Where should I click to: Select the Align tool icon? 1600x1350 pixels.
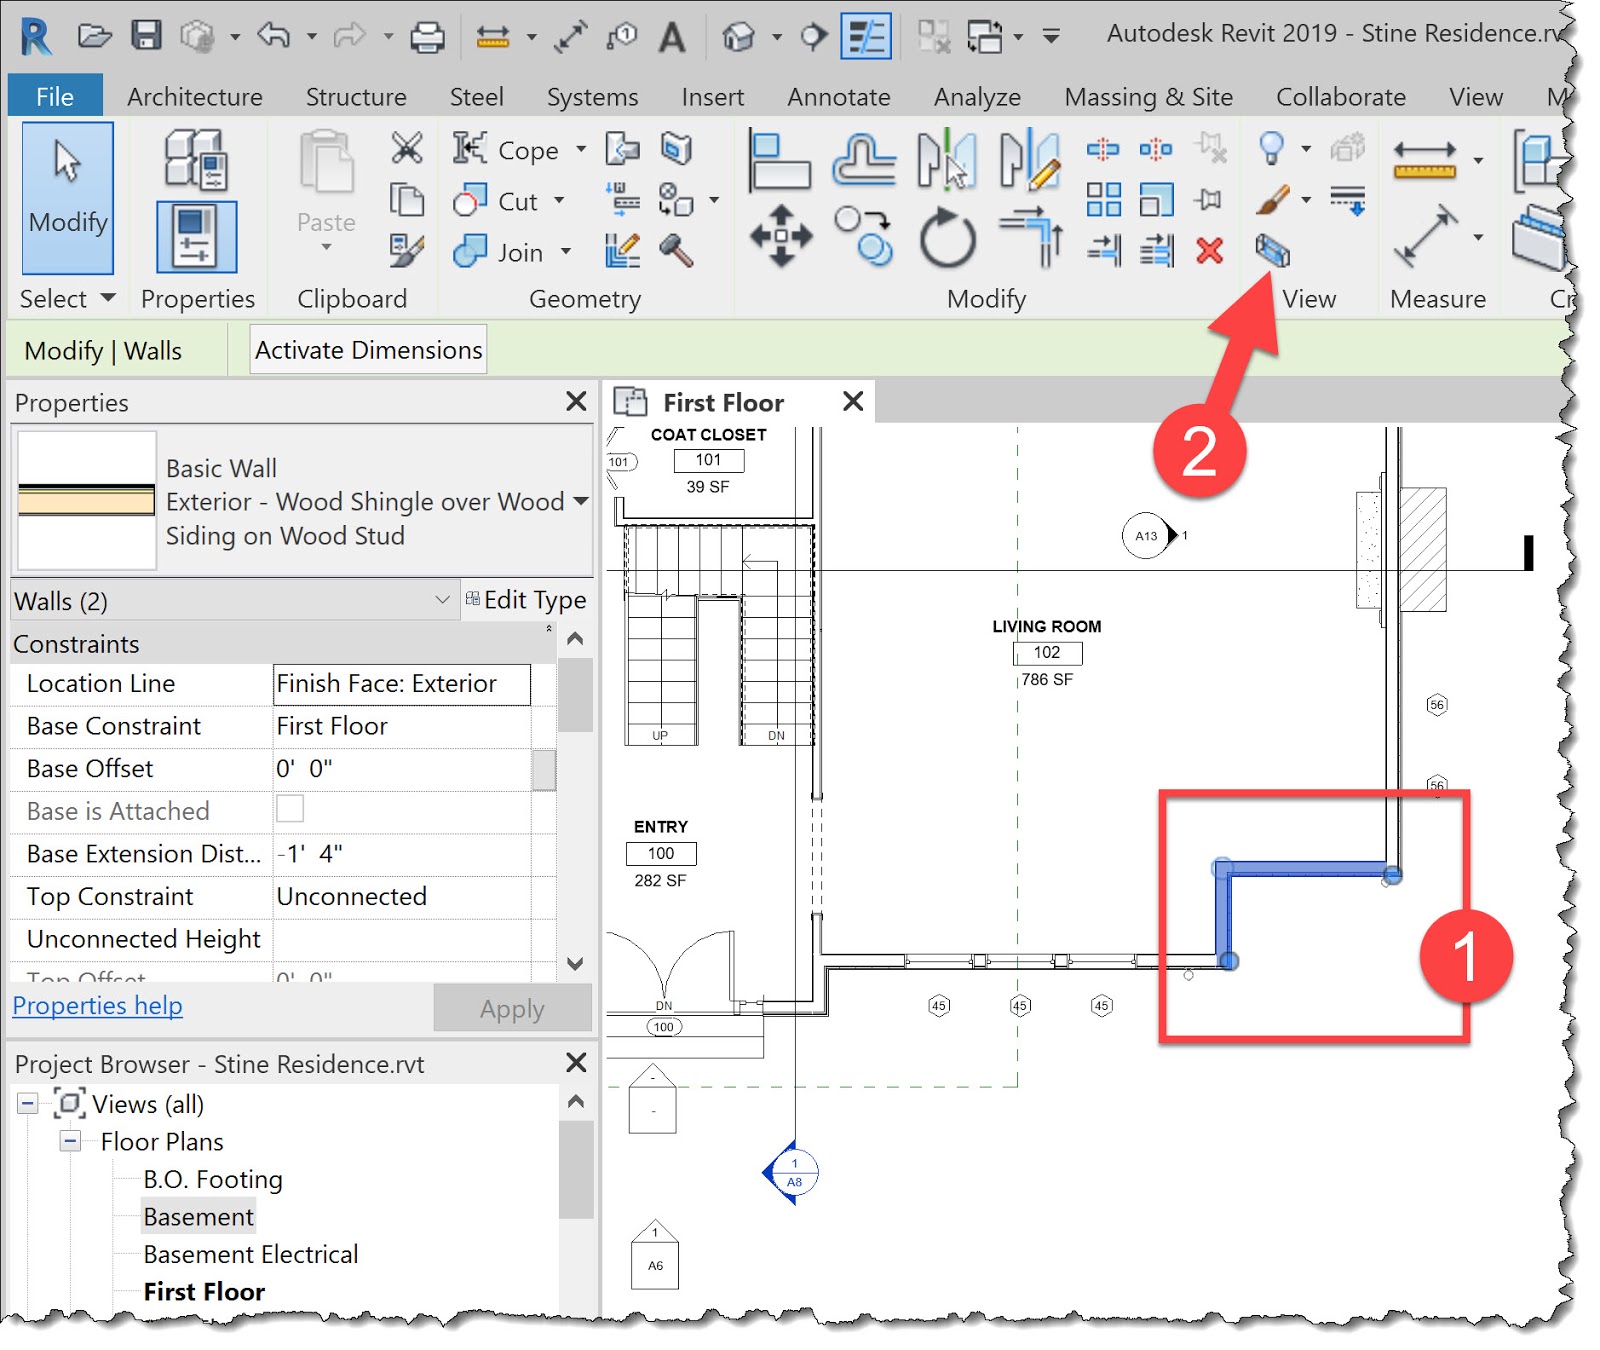coord(779,160)
